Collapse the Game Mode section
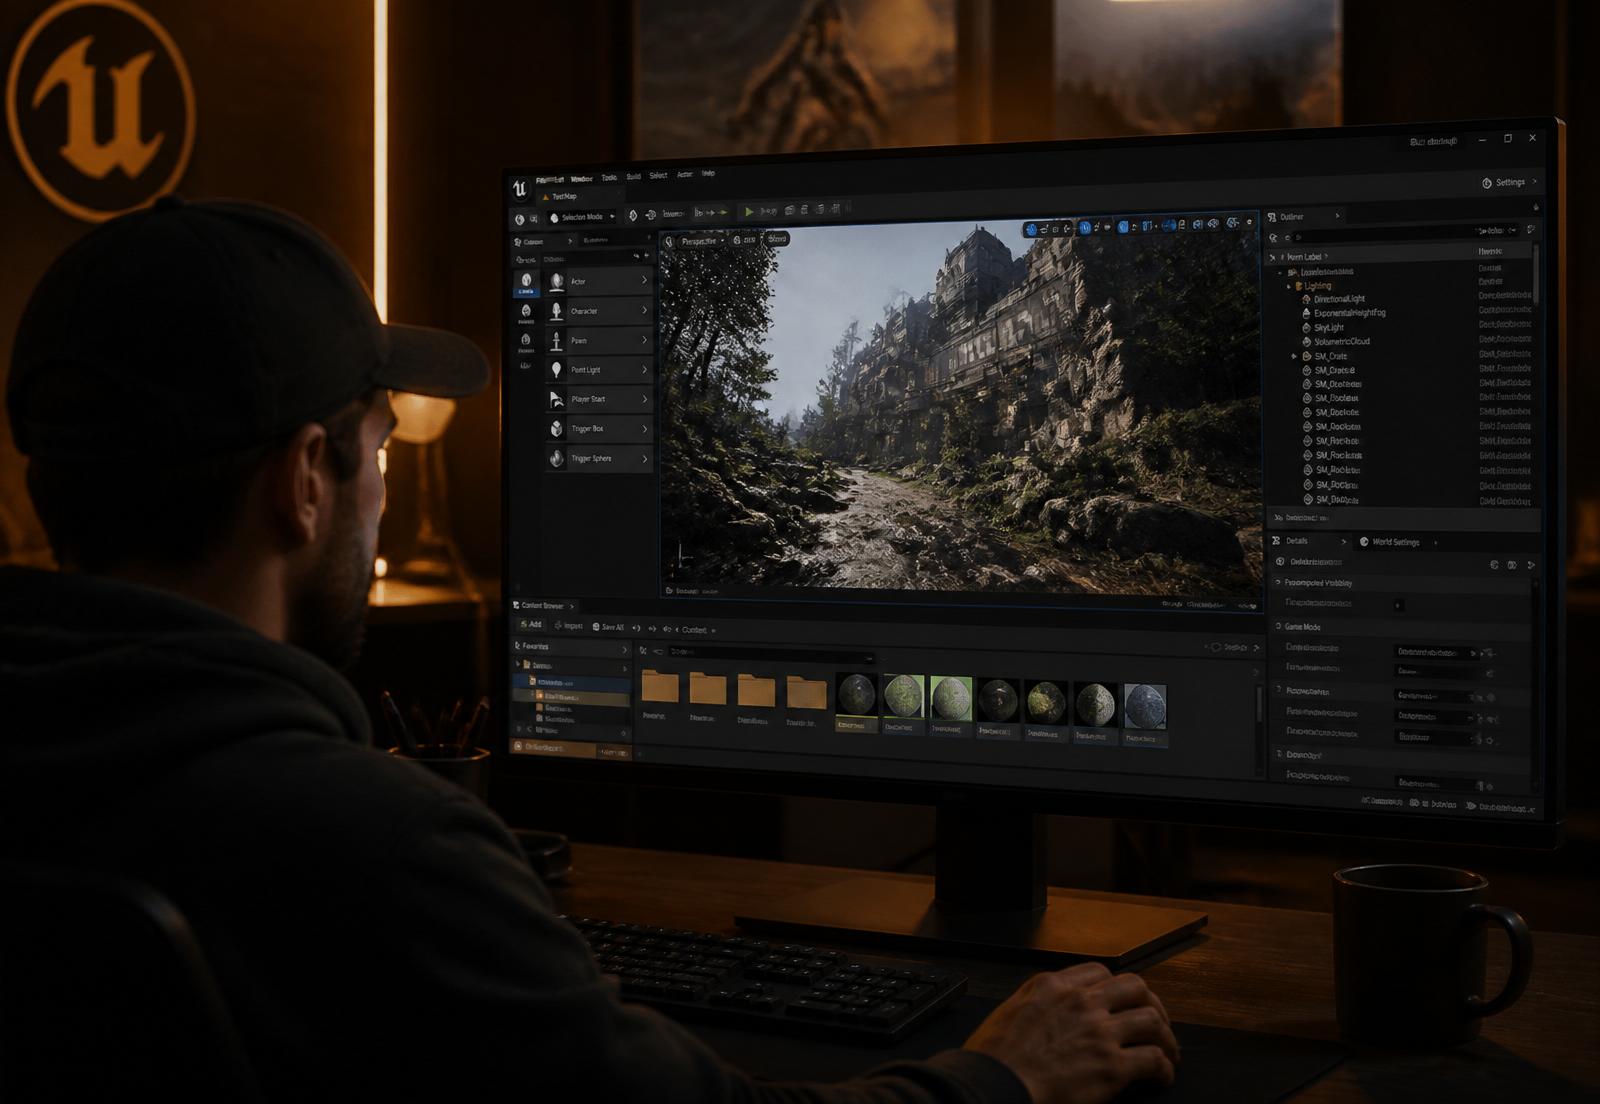 1278,626
